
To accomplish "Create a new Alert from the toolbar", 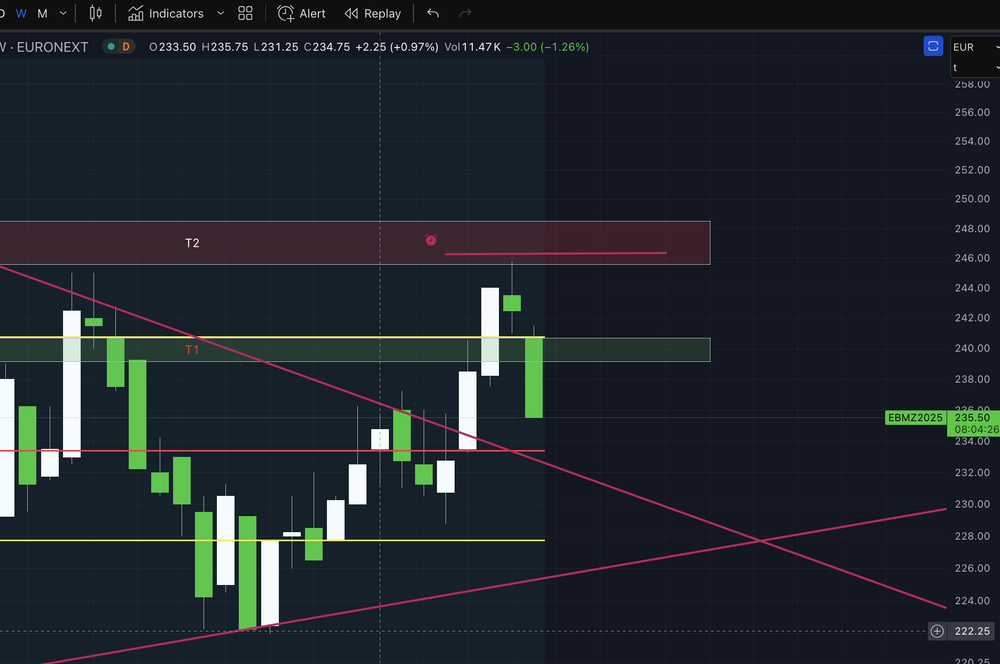I will click(x=301, y=13).
